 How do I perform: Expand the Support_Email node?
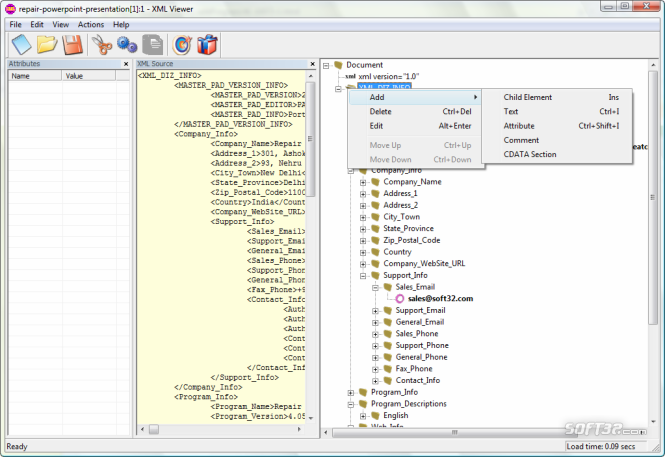coord(375,311)
